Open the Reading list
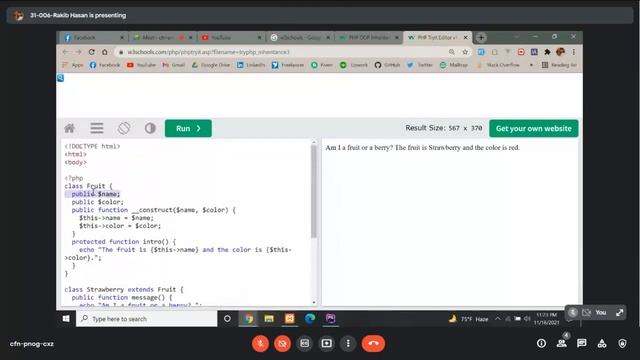Screen dimensions: 640x360 tap(559, 65)
